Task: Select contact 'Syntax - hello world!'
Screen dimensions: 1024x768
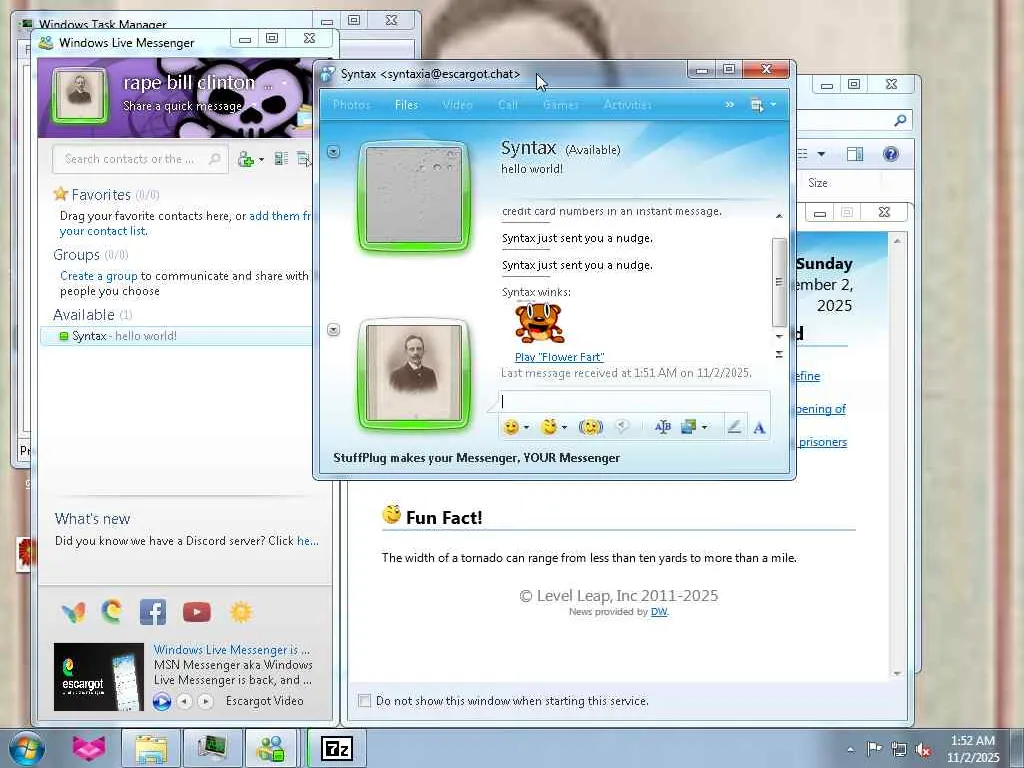Action: tap(176, 336)
